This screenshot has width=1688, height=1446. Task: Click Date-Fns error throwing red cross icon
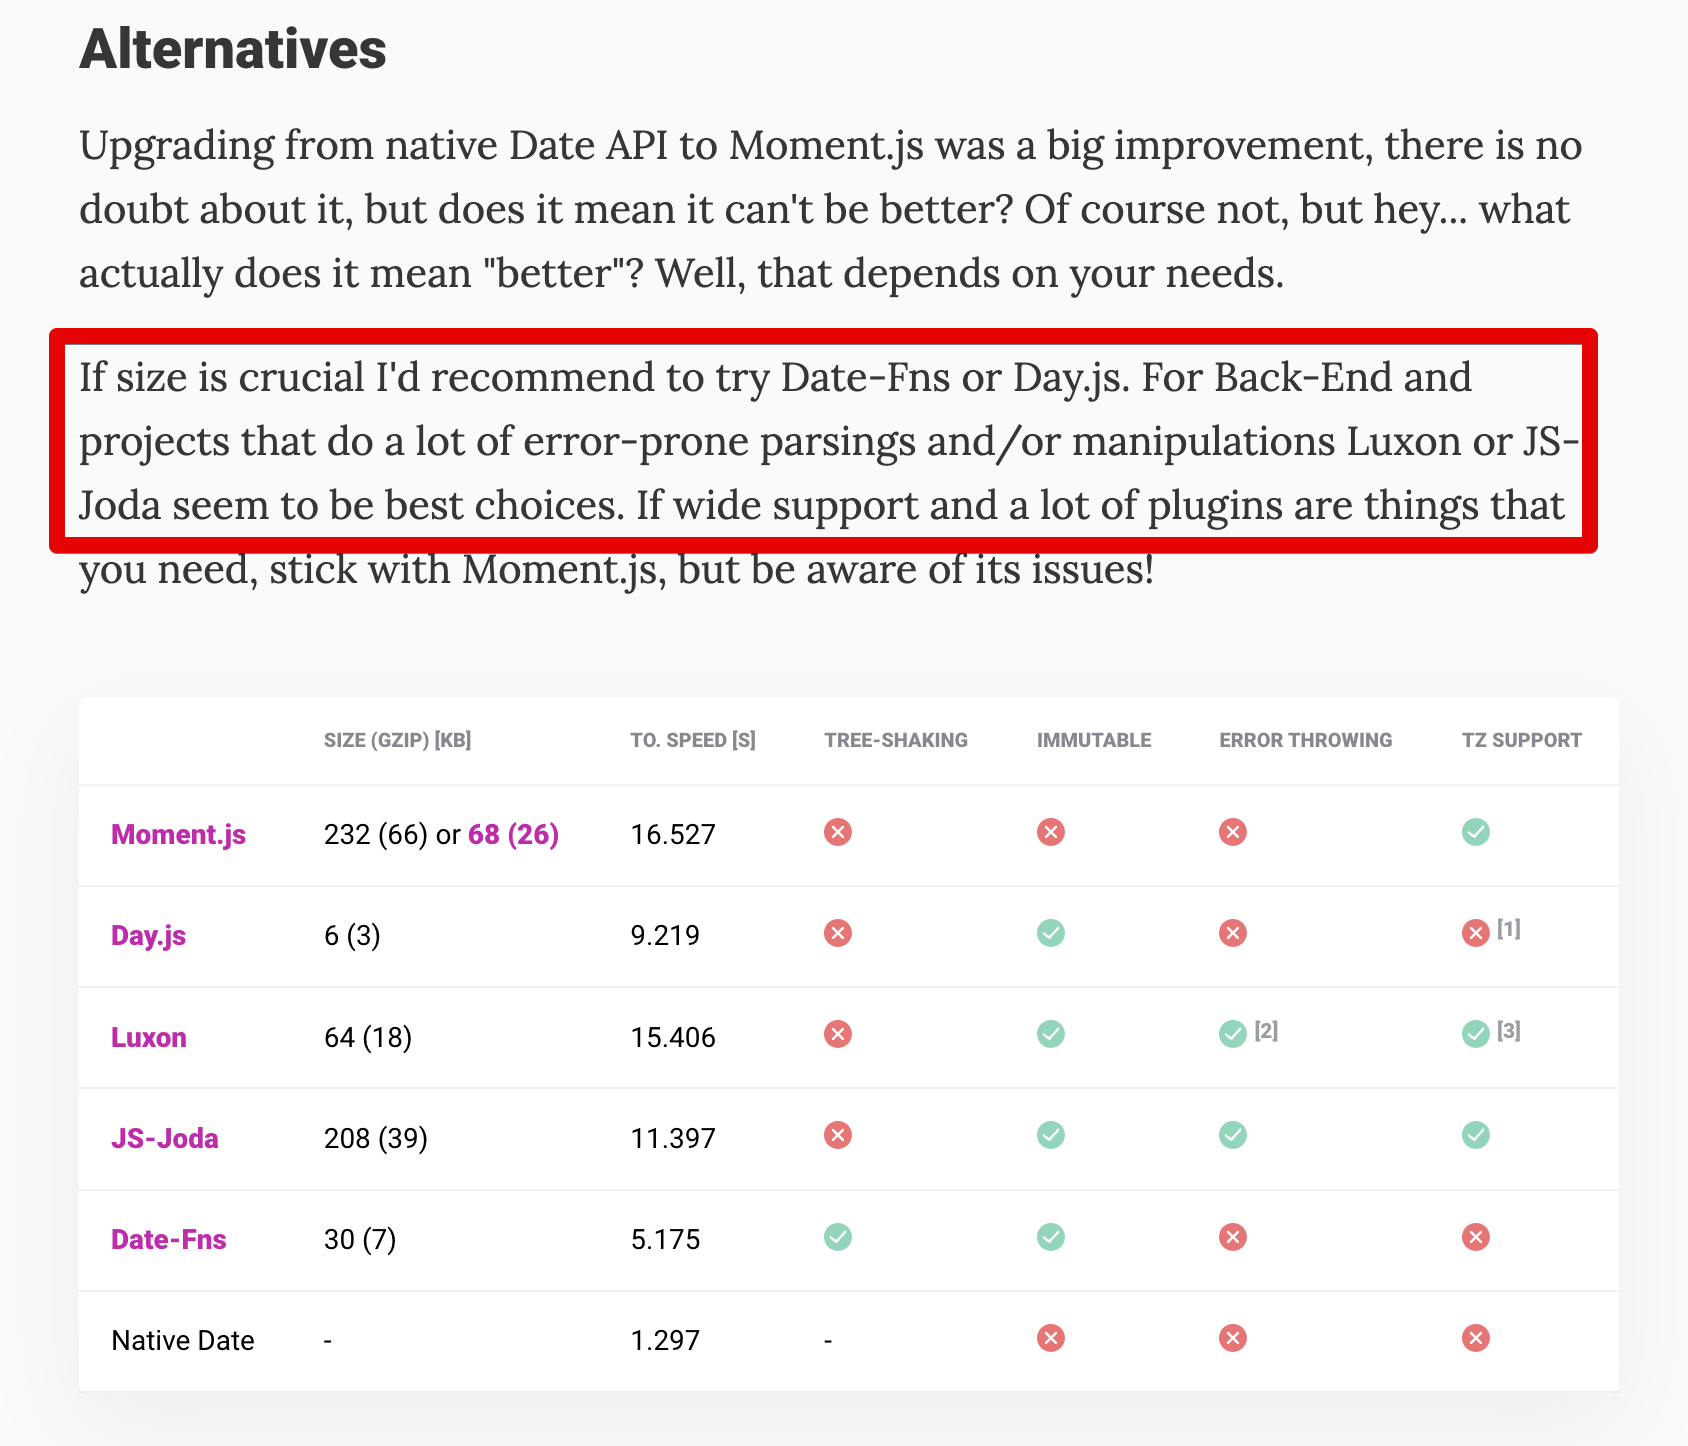tap(1233, 1237)
